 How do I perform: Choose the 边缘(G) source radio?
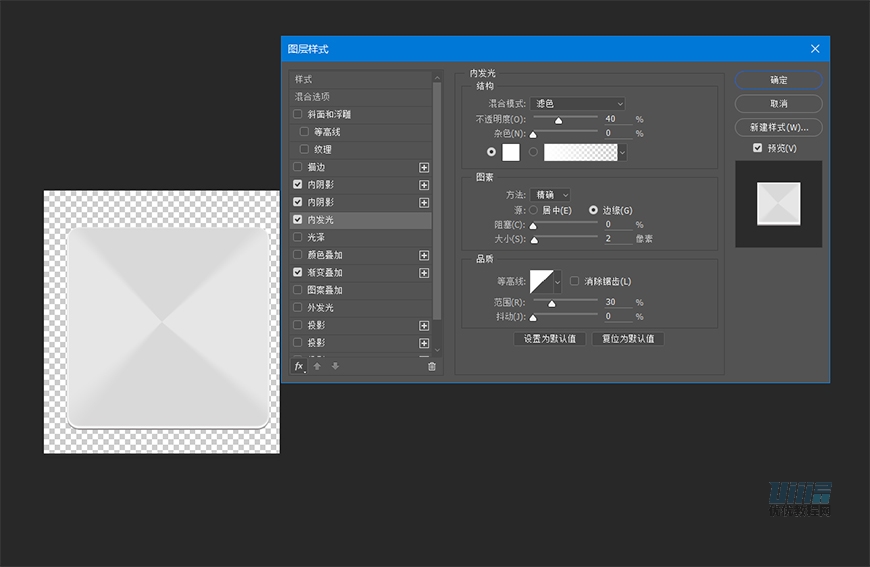coord(593,210)
